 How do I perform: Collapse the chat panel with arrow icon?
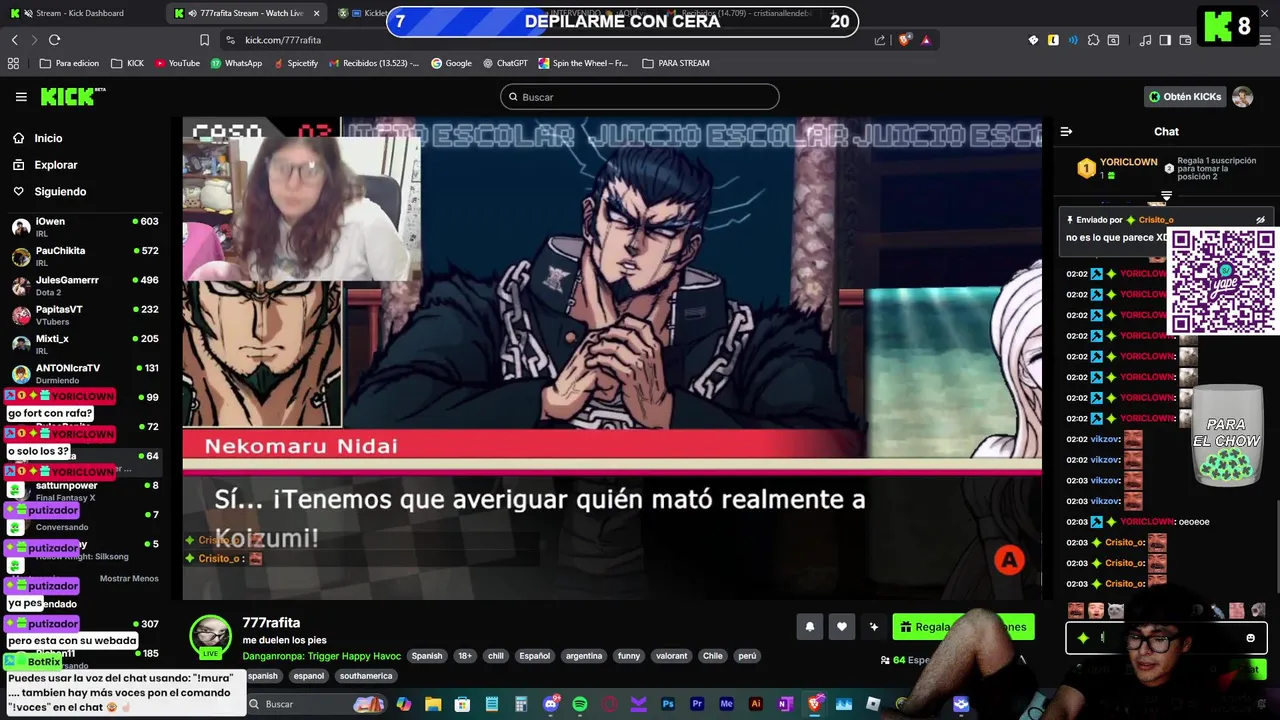point(1066,131)
